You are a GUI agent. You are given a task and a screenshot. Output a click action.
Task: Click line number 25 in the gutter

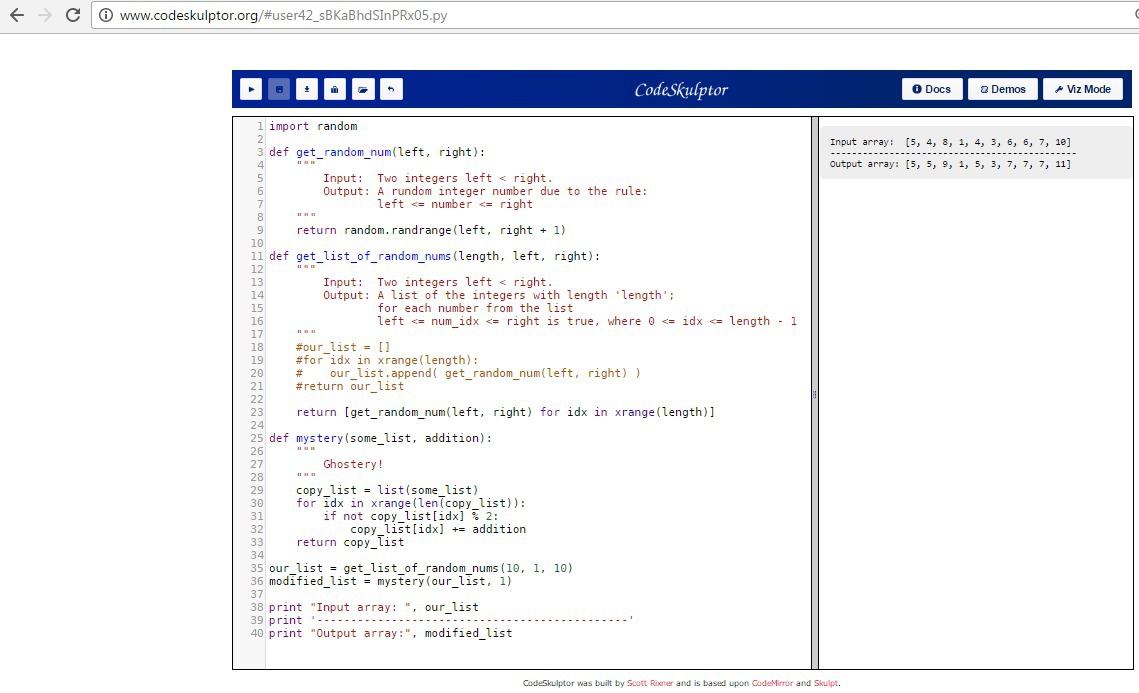pos(256,438)
